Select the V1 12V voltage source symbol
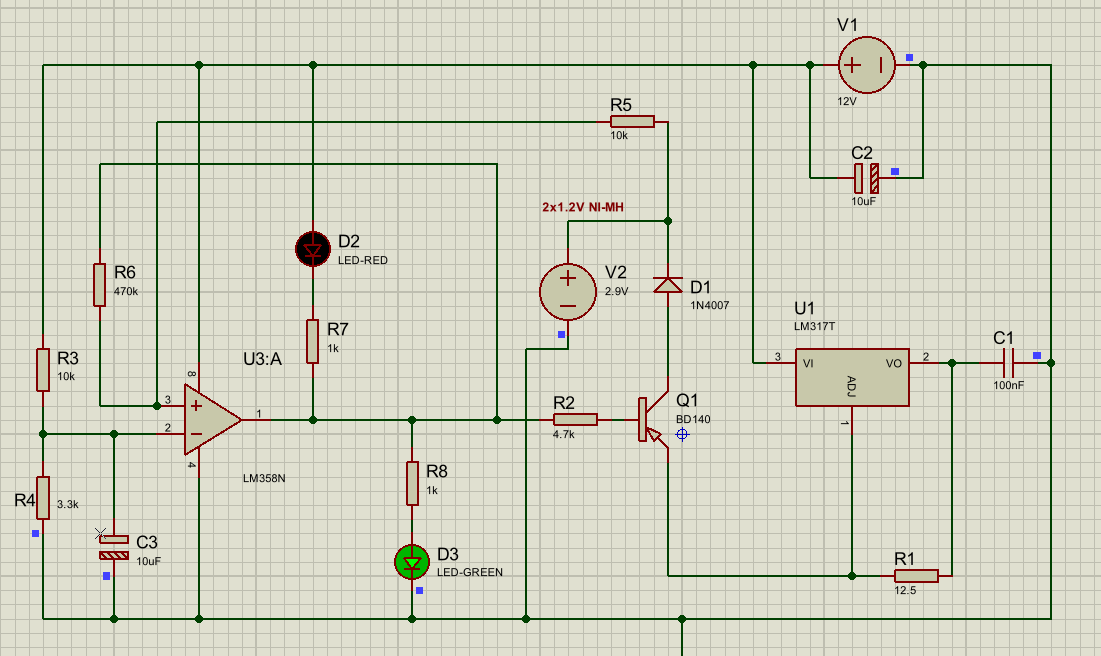Screen dimensions: 1101x656 pyautogui.click(x=866, y=65)
